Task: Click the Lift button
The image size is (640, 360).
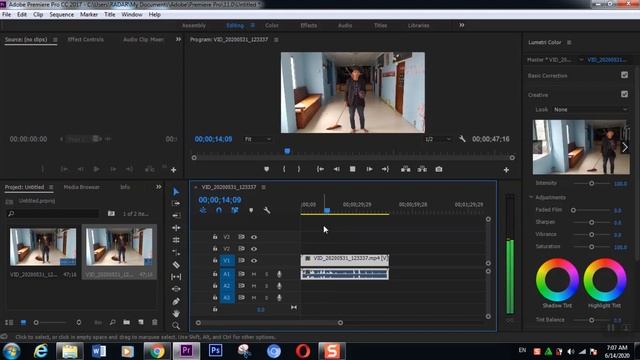Action: point(405,169)
